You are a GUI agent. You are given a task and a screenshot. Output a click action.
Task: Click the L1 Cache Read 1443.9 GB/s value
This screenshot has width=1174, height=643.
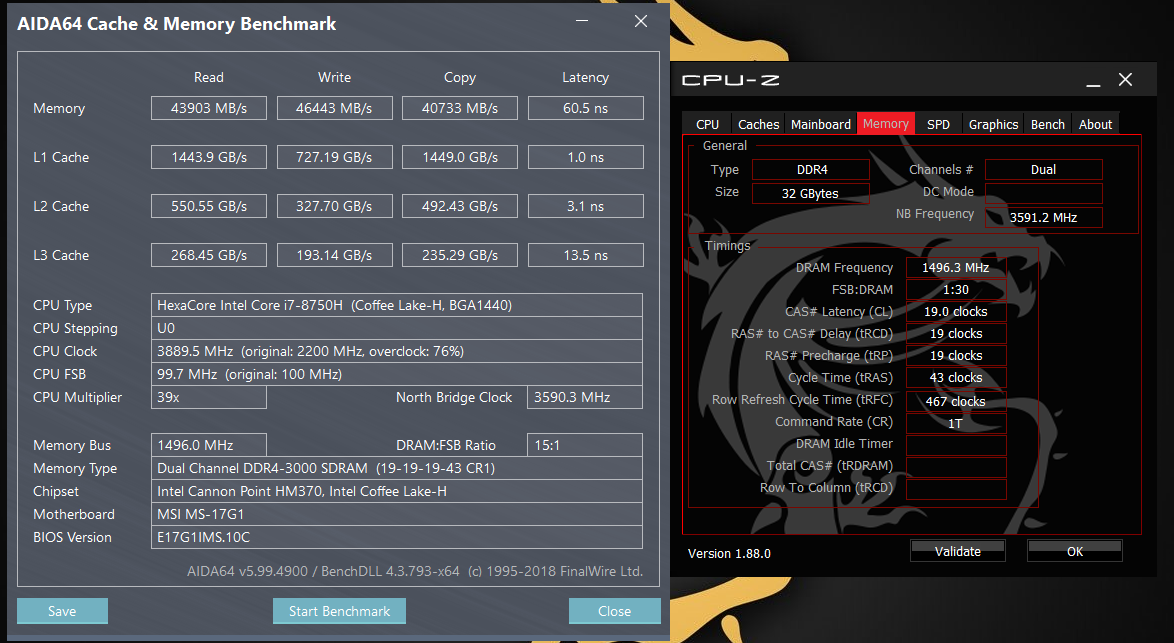click(209, 157)
